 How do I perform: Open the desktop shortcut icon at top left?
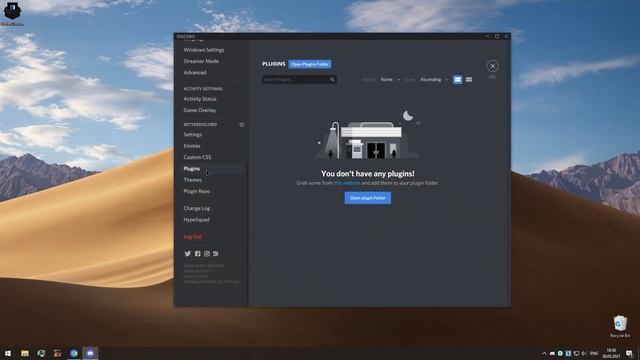(12, 13)
